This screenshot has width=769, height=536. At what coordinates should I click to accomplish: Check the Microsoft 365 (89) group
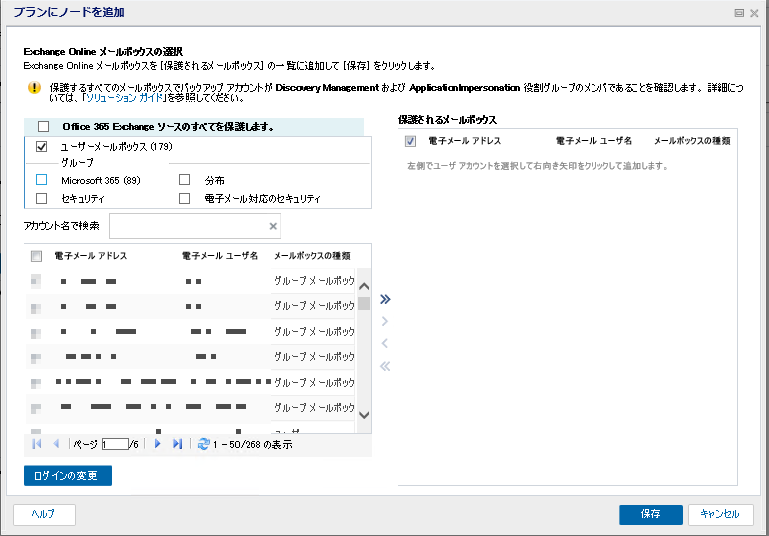coord(42,180)
